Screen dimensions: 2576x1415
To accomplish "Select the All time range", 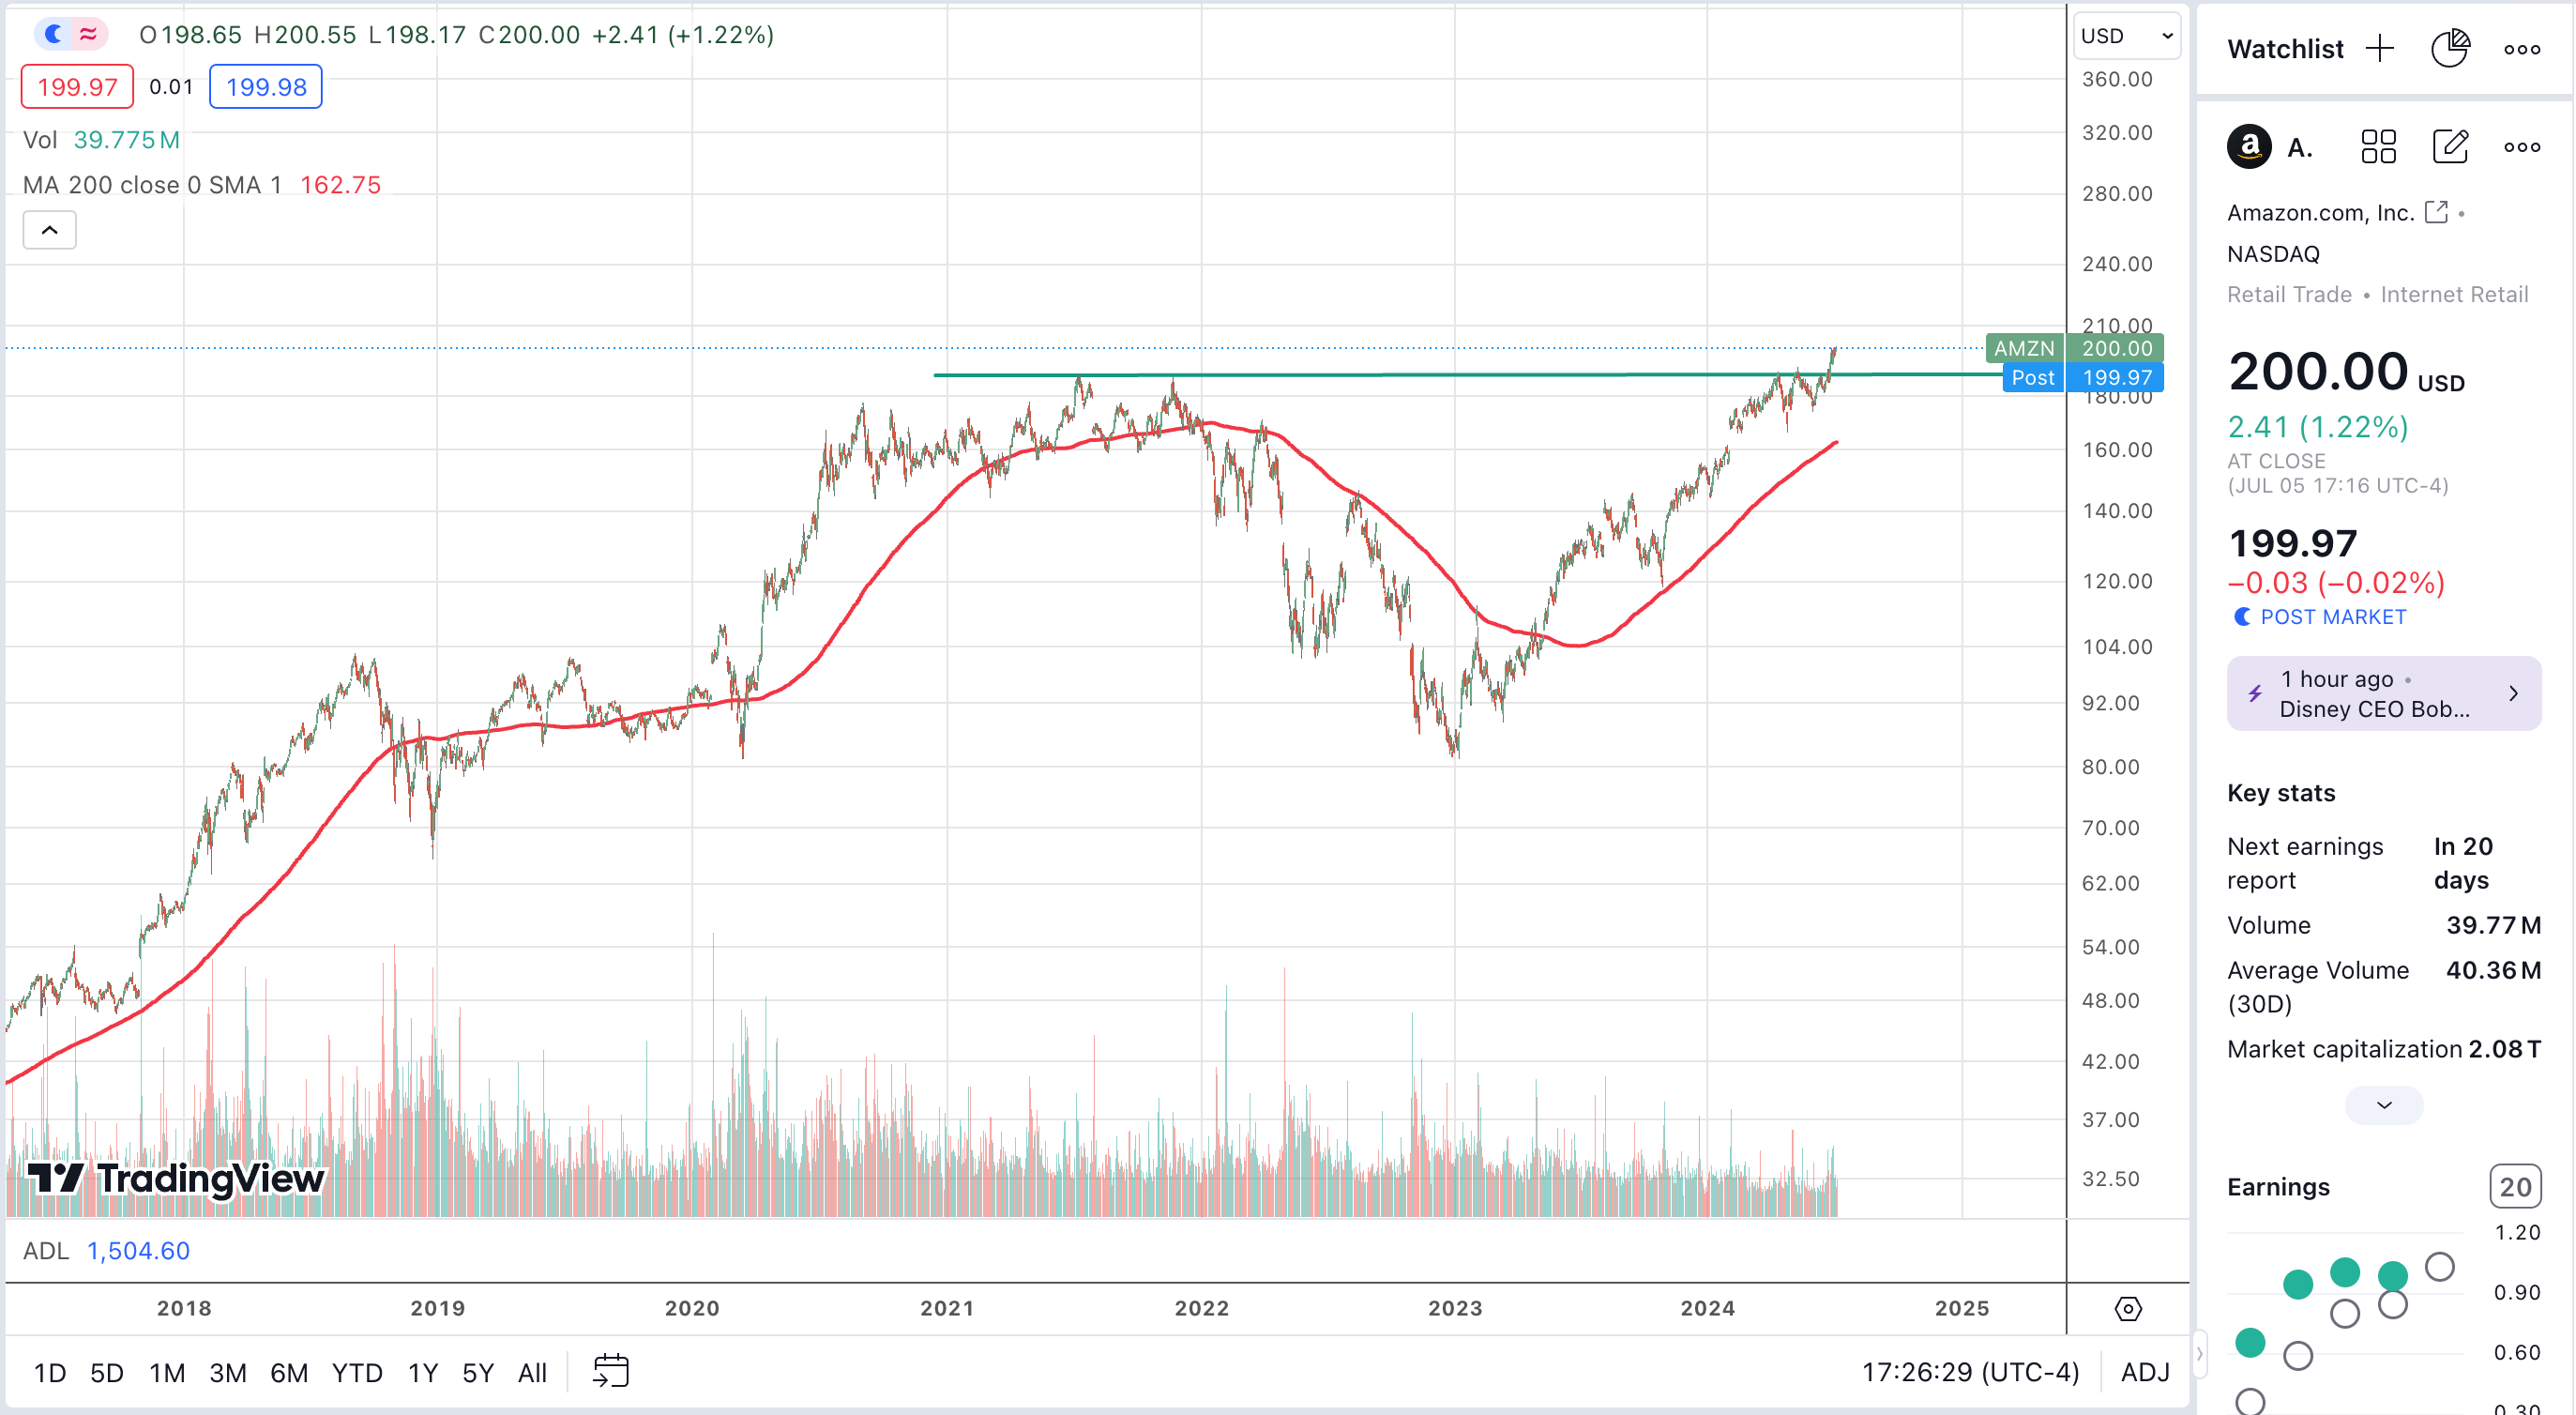I will pyautogui.click(x=532, y=1372).
